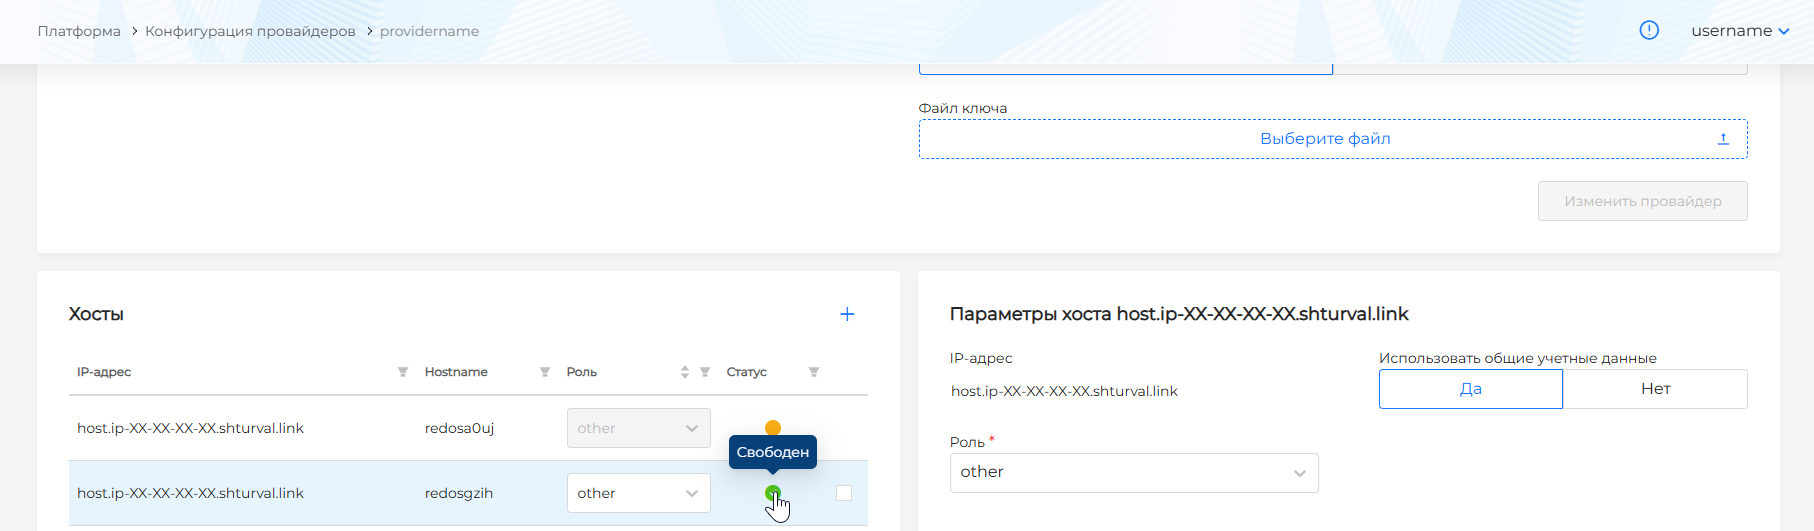Open the Роль dropdown in host parameters
The width and height of the screenshot is (1814, 531).
(x=1133, y=473)
